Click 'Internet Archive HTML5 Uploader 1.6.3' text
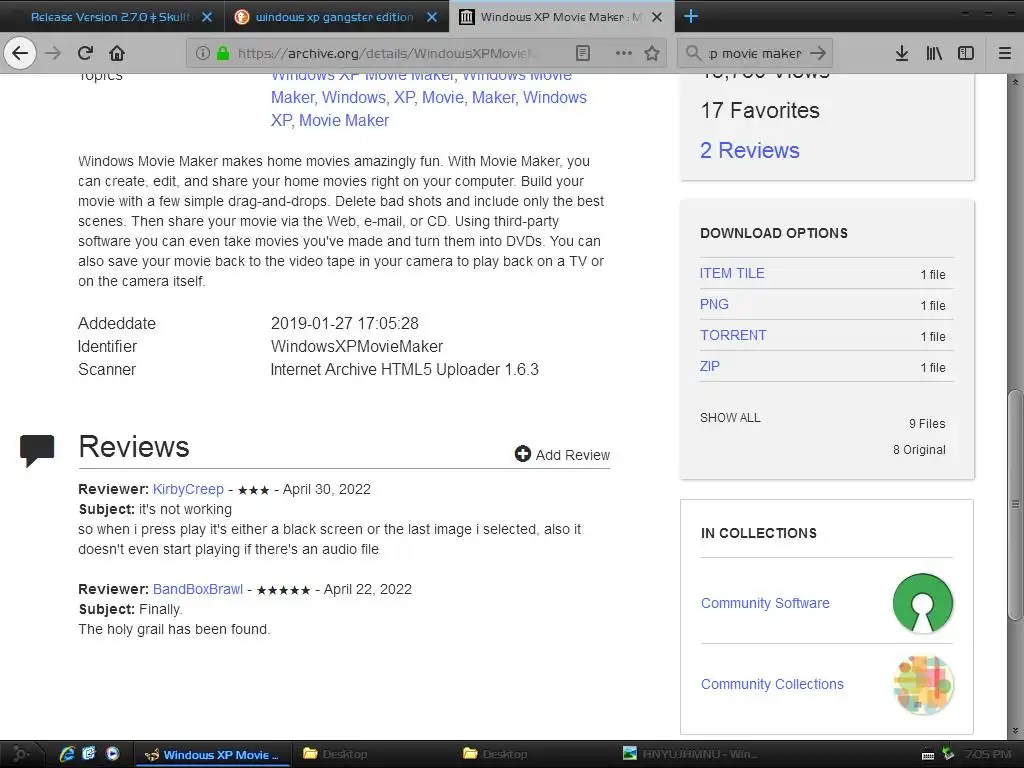 (x=404, y=369)
